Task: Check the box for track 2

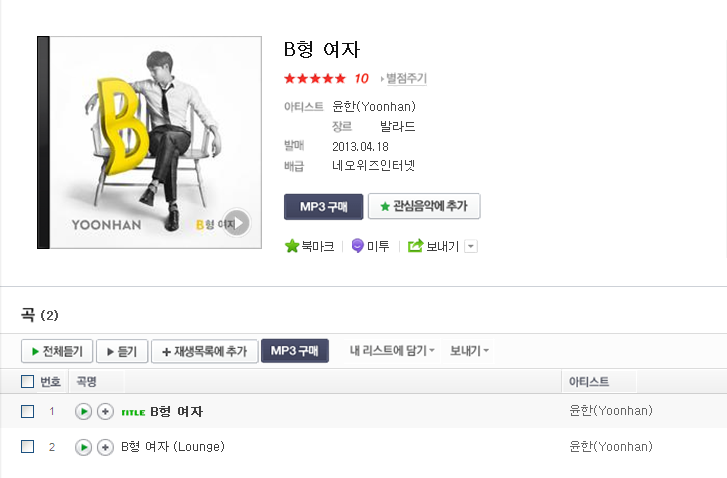Action: [28, 447]
